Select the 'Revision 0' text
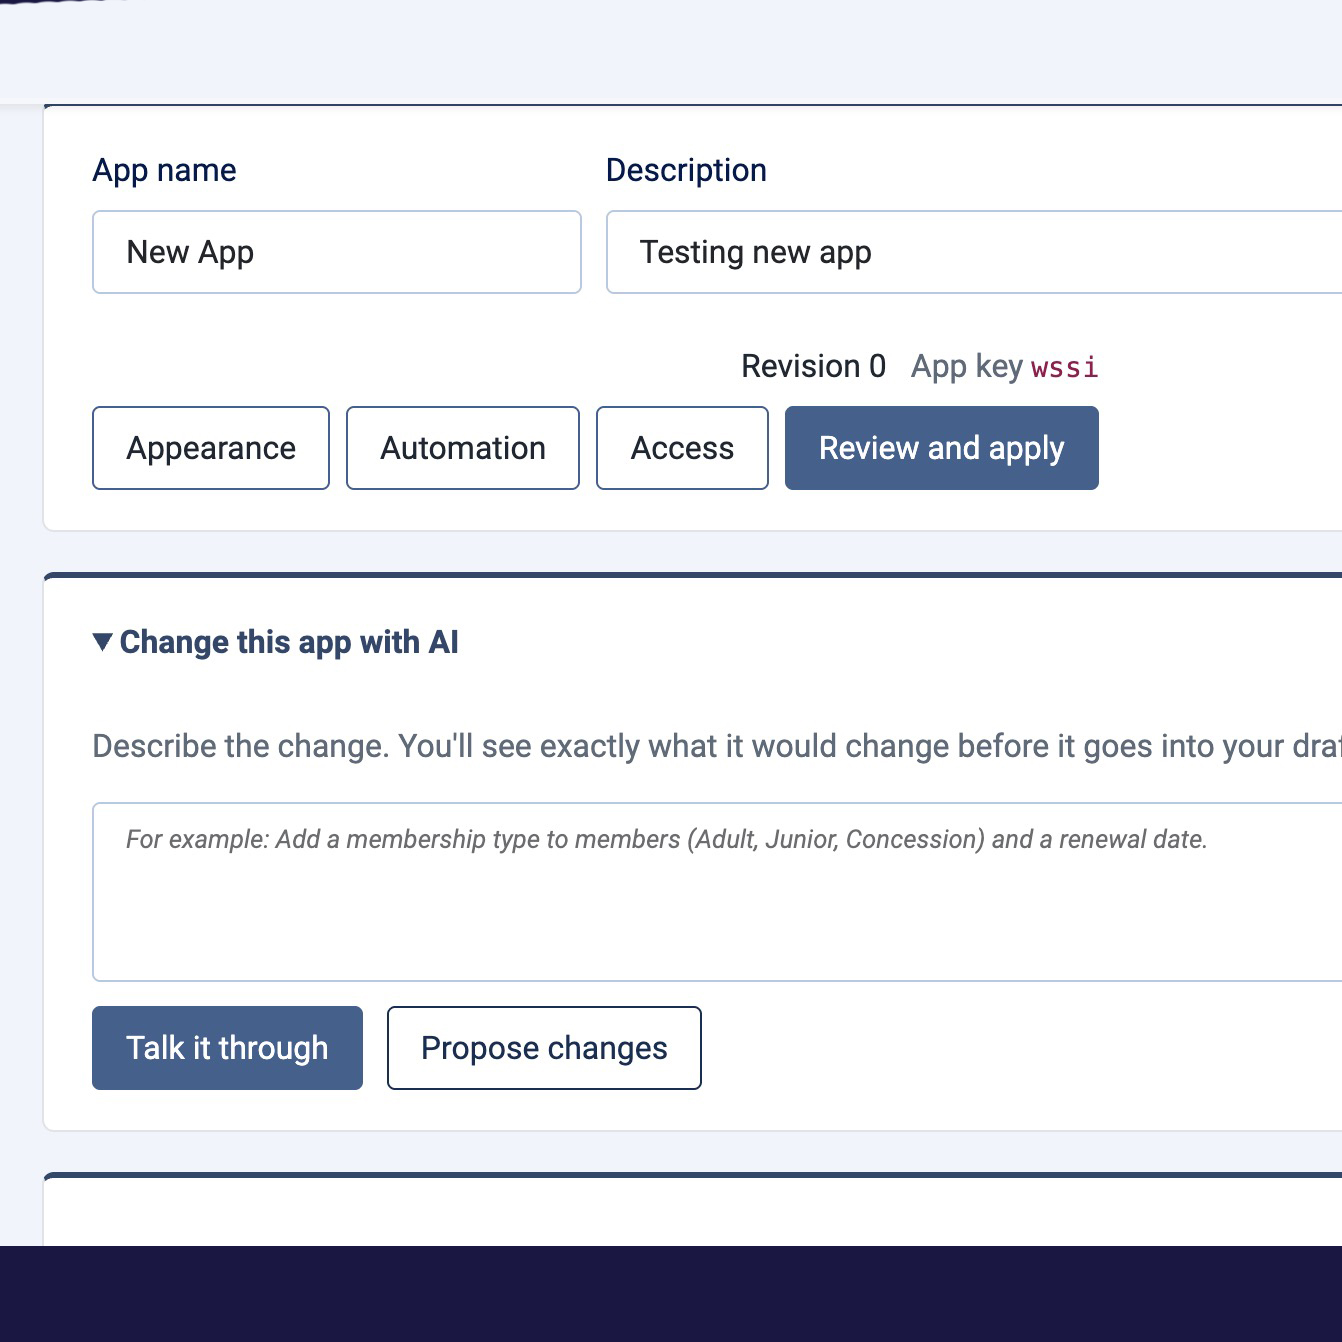 [813, 366]
